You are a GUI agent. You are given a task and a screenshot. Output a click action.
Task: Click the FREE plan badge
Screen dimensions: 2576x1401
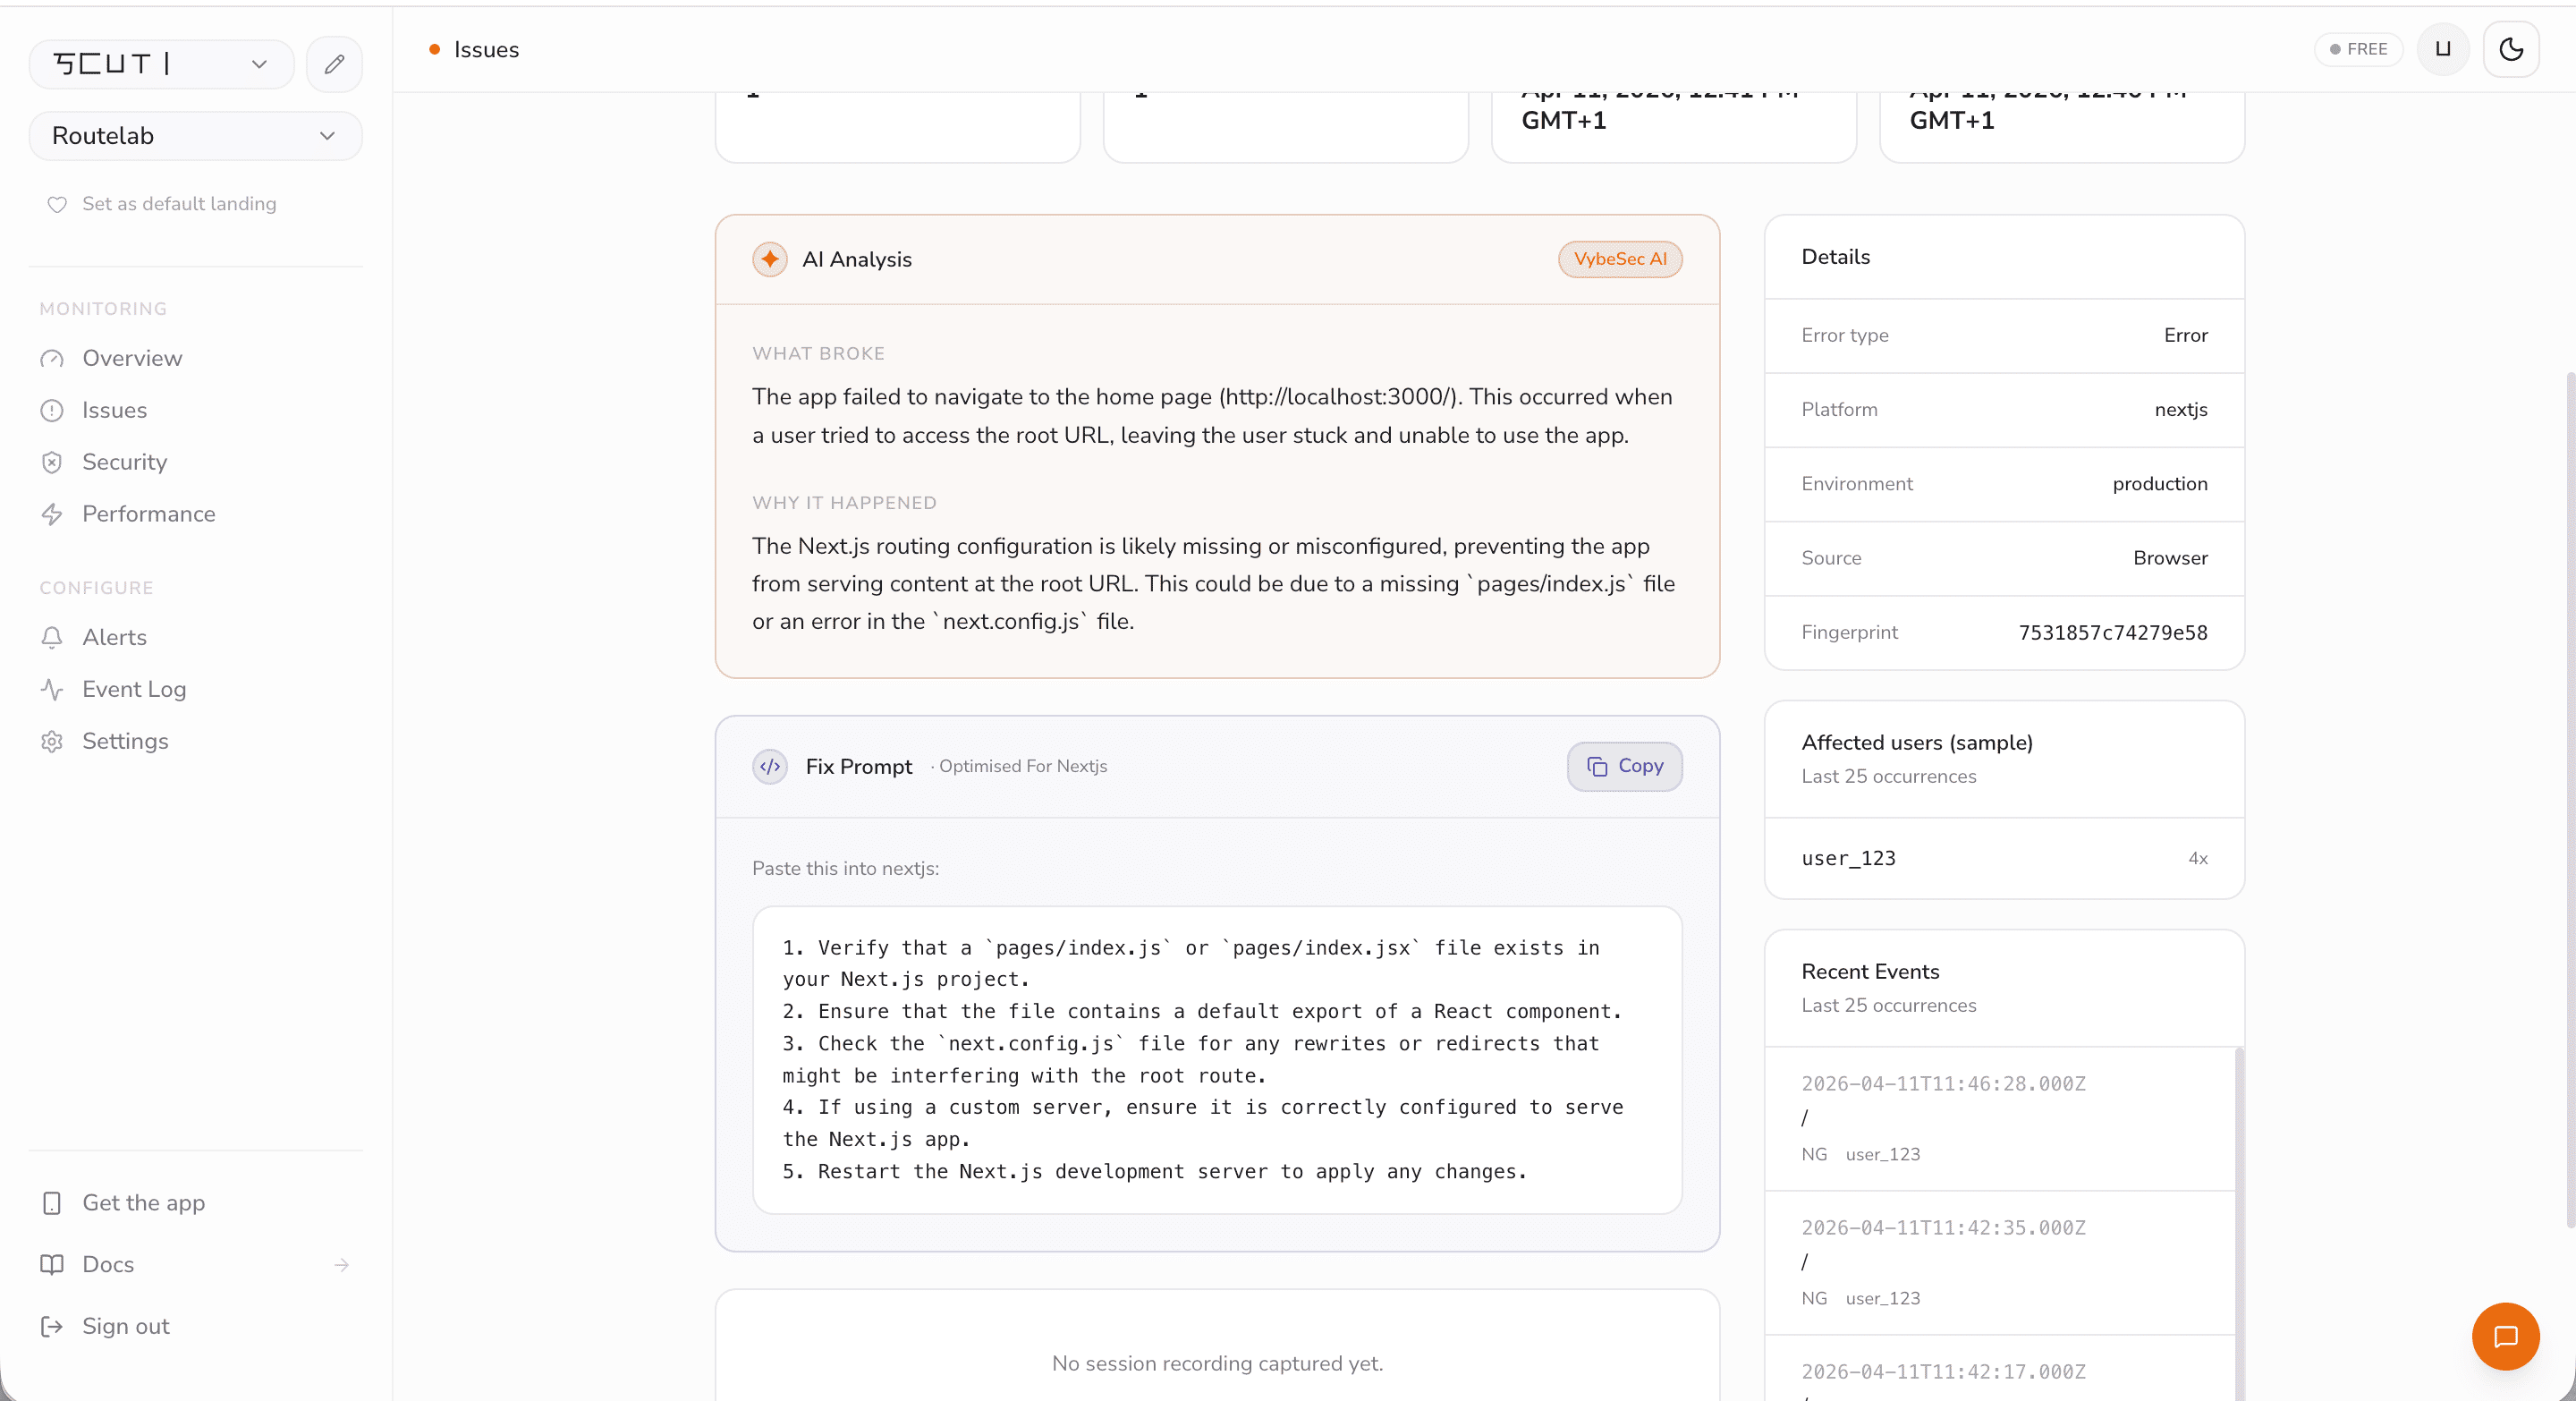tap(2358, 49)
